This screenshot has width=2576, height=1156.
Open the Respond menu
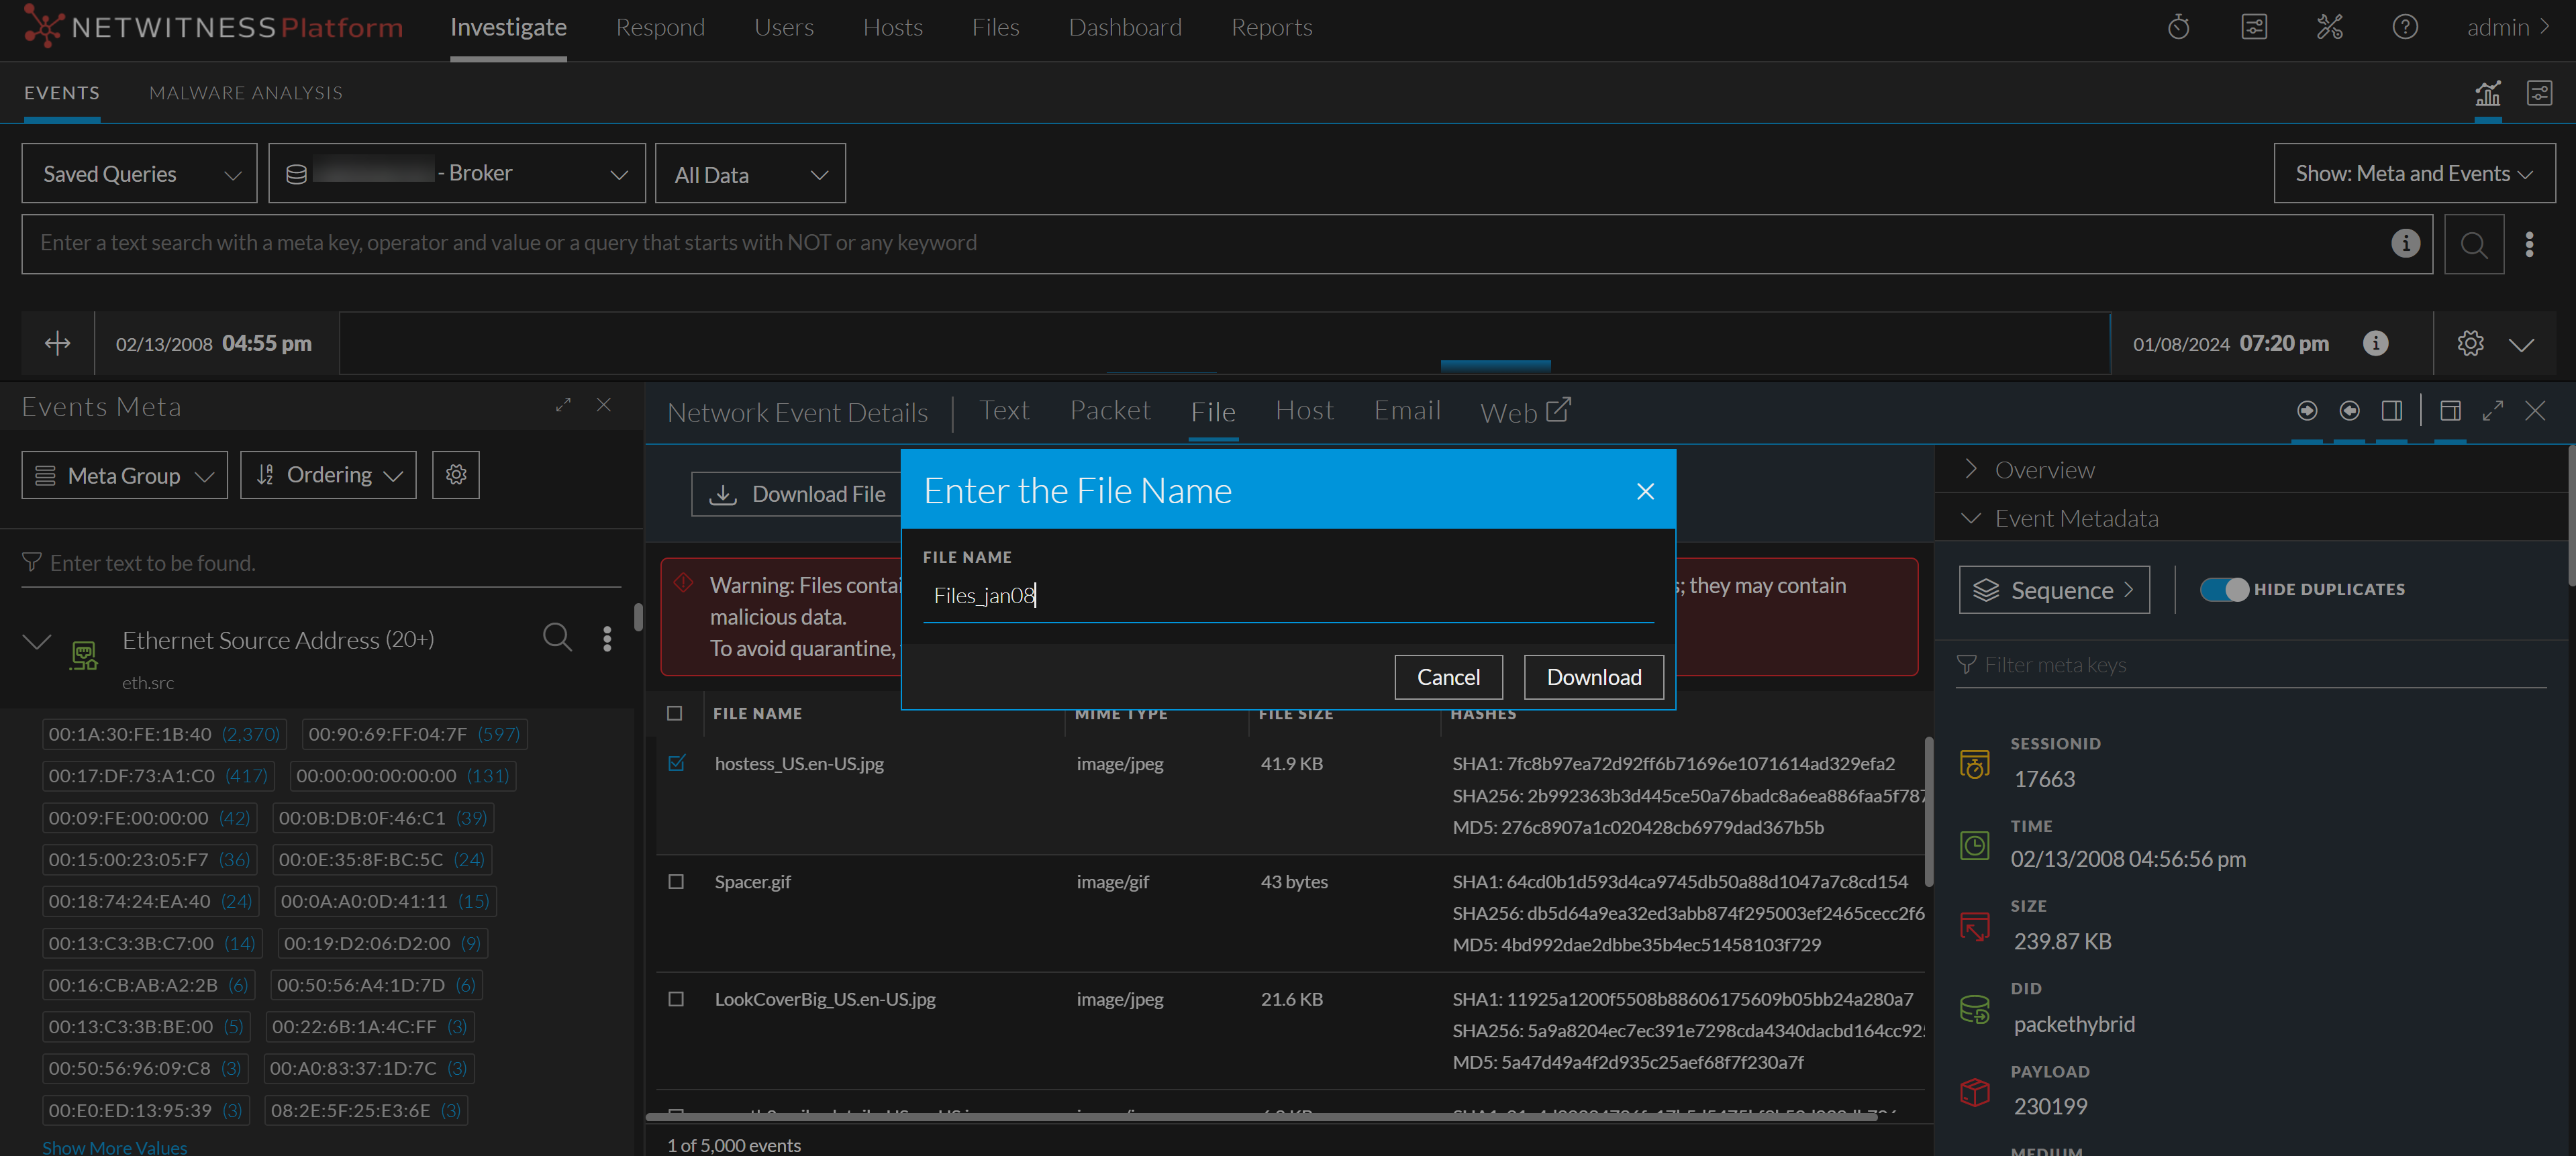pyautogui.click(x=660, y=27)
